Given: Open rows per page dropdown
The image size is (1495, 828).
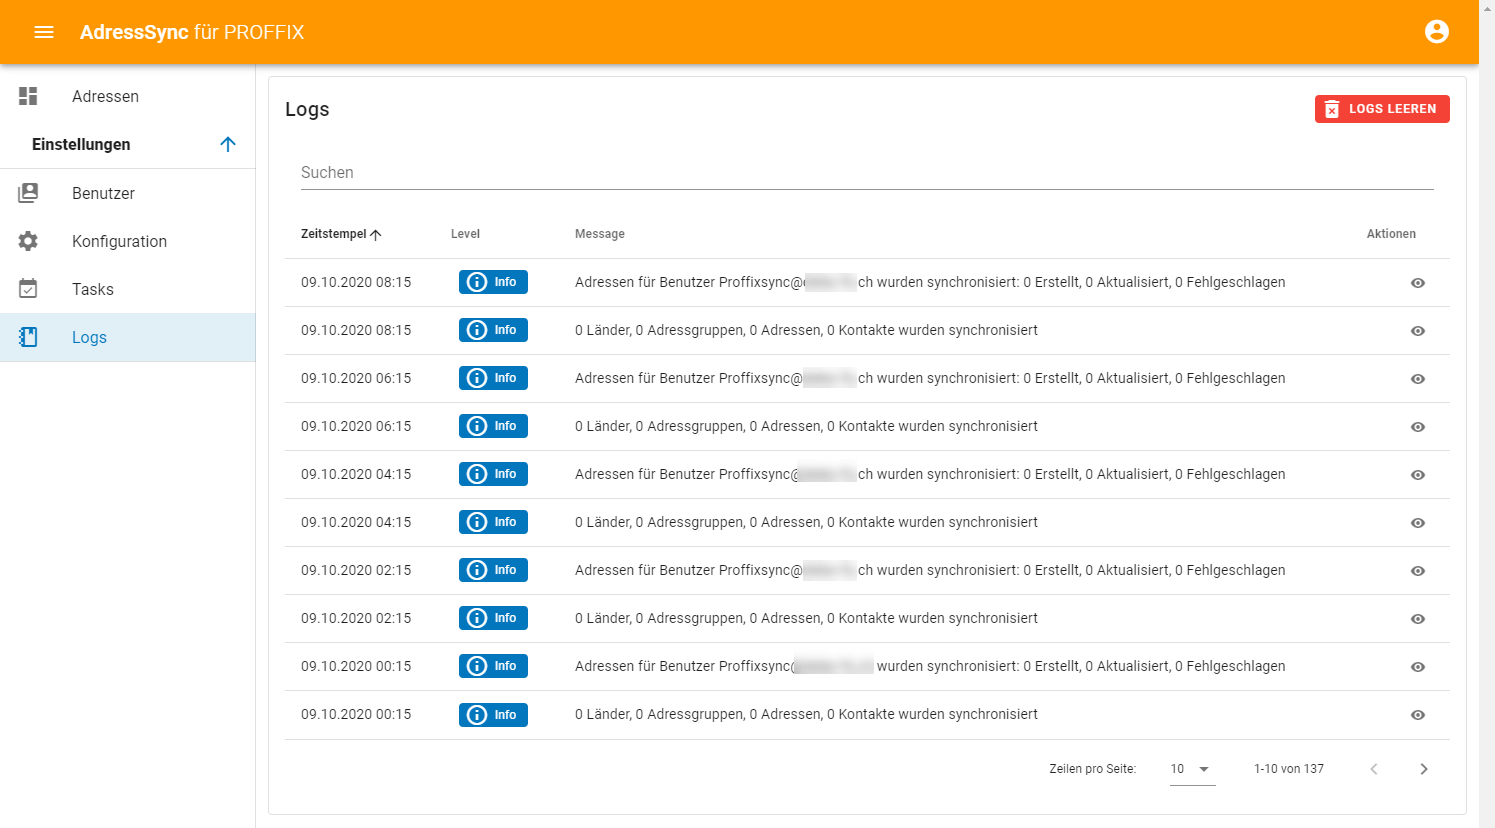Looking at the screenshot, I should pos(1192,769).
